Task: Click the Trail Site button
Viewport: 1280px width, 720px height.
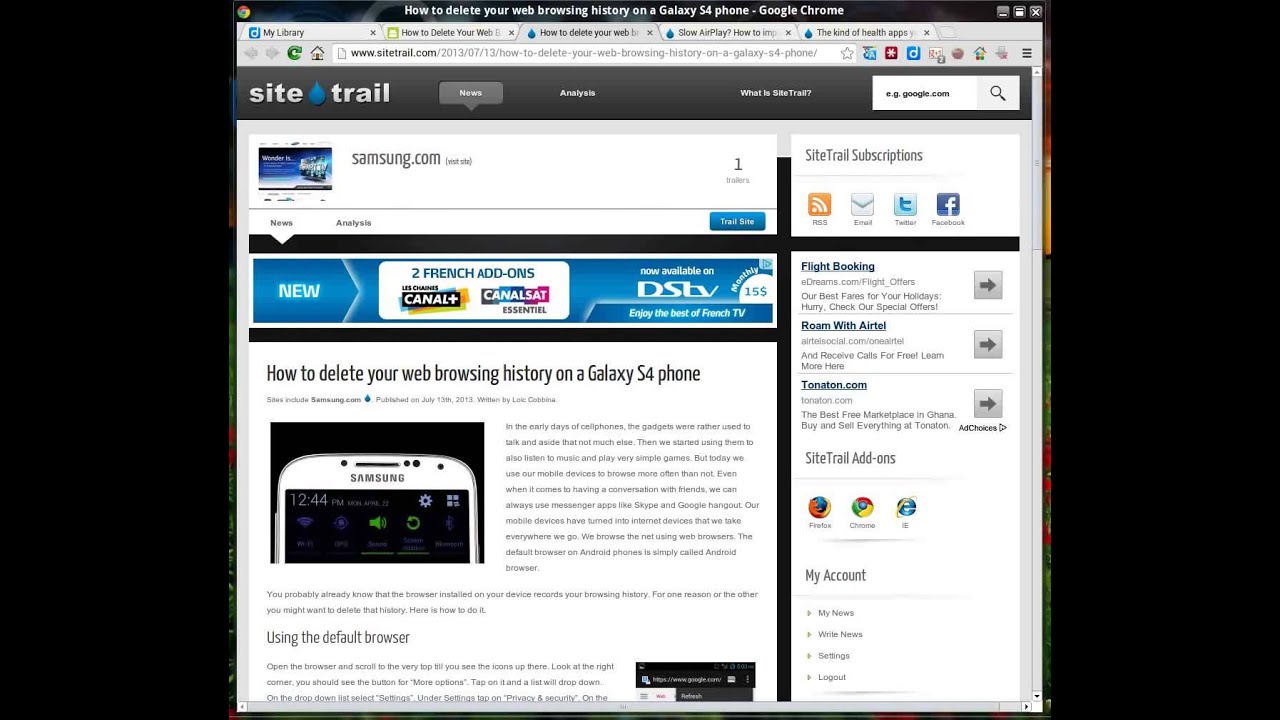Action: pos(737,221)
